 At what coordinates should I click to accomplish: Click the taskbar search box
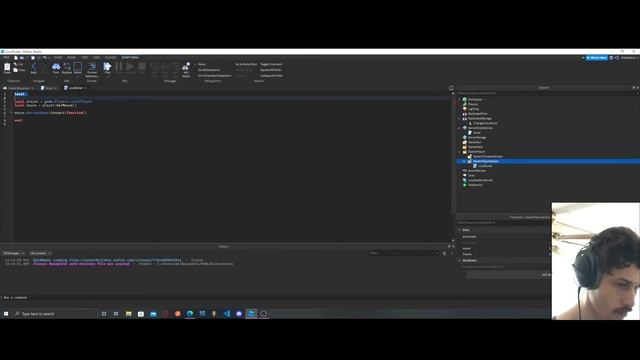pos(54,314)
